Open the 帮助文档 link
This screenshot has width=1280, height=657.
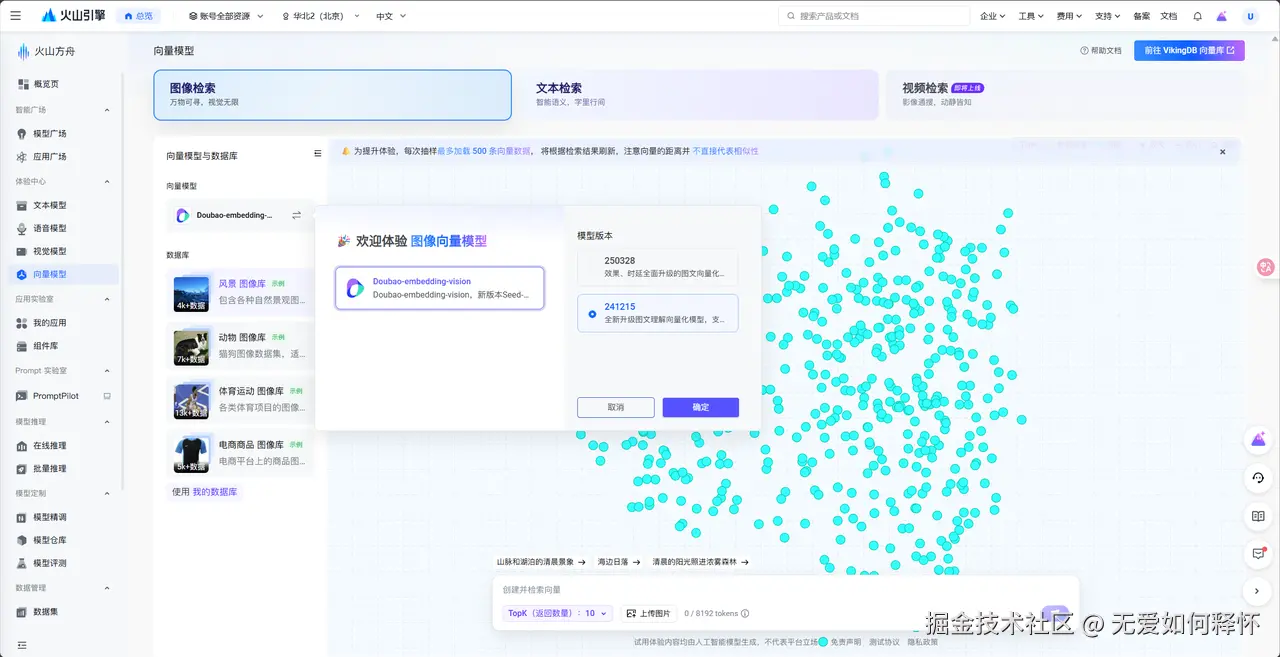point(1101,50)
